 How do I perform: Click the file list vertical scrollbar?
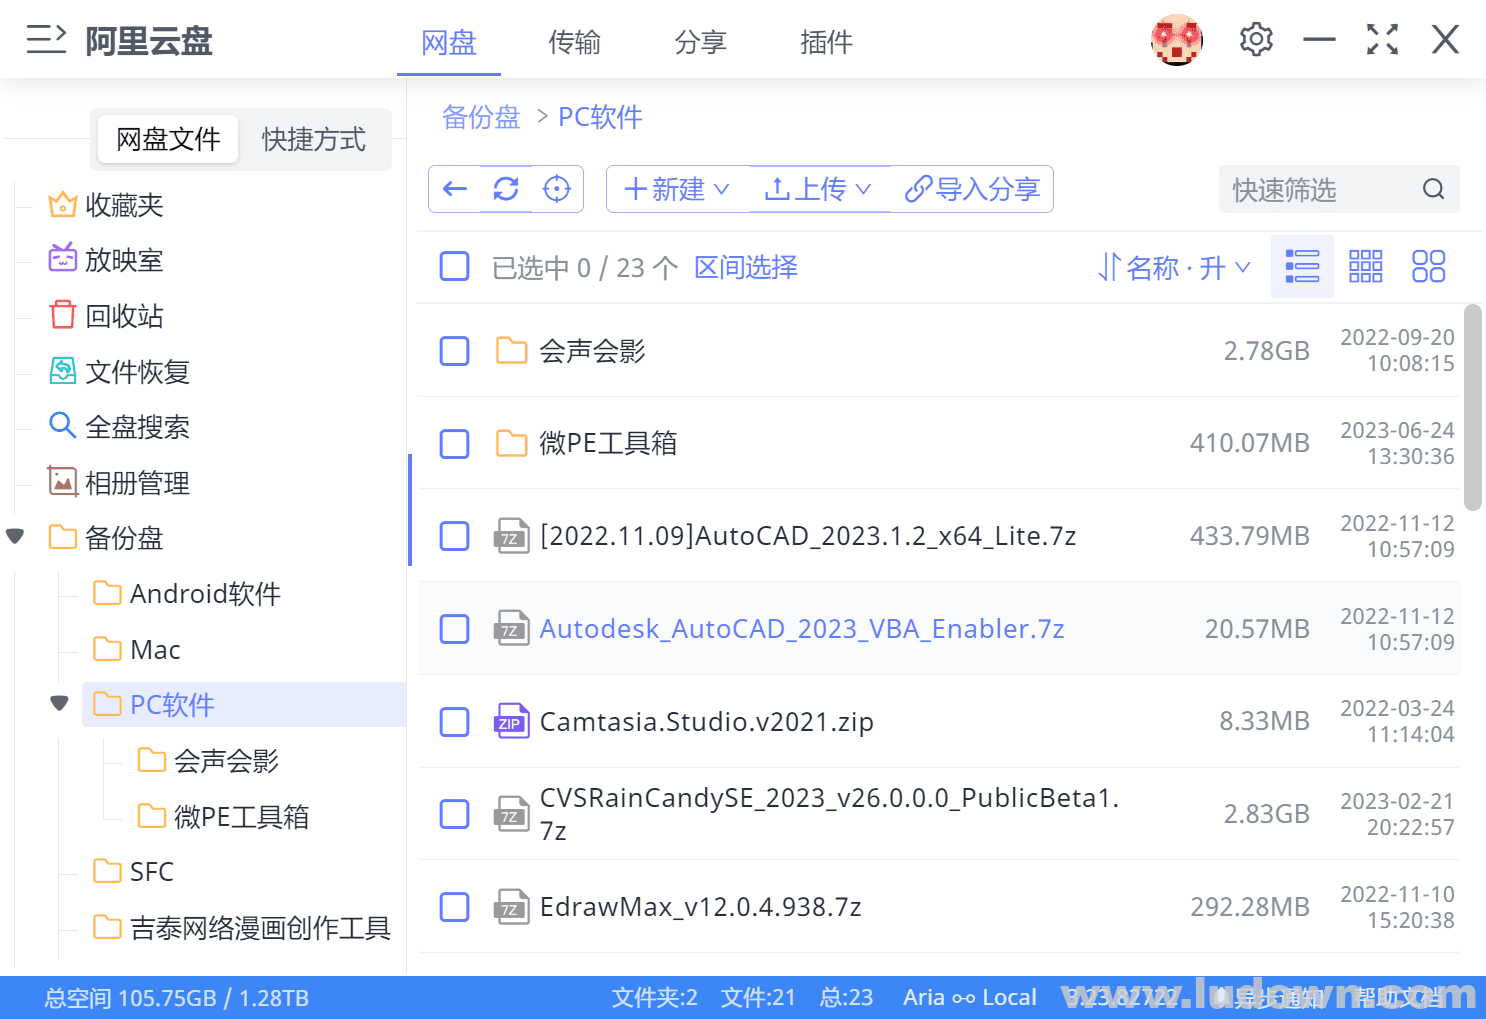(x=1472, y=408)
